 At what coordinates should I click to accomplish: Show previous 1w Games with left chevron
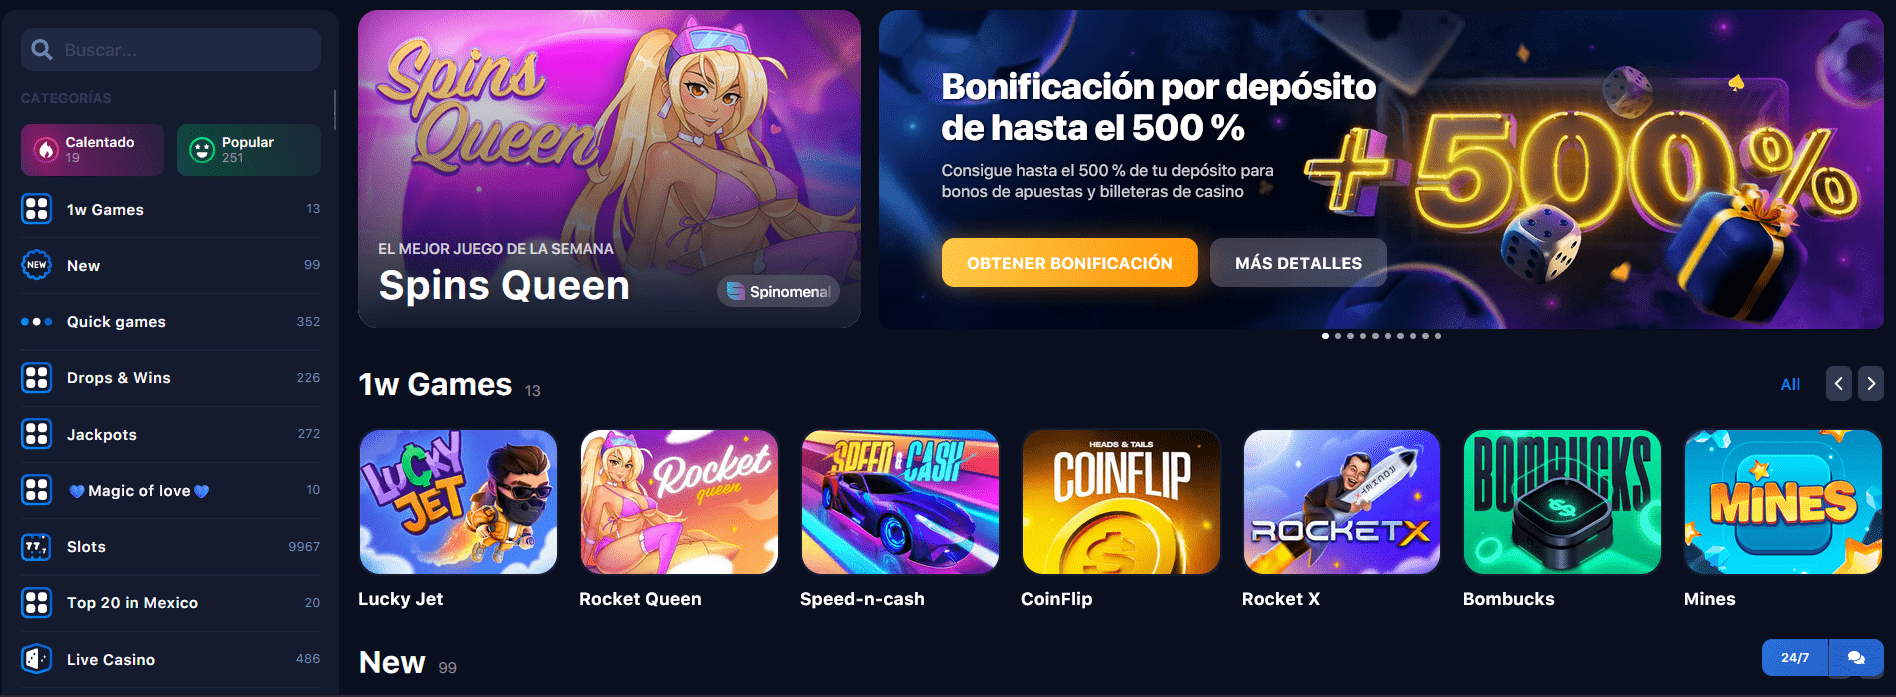(x=1838, y=384)
